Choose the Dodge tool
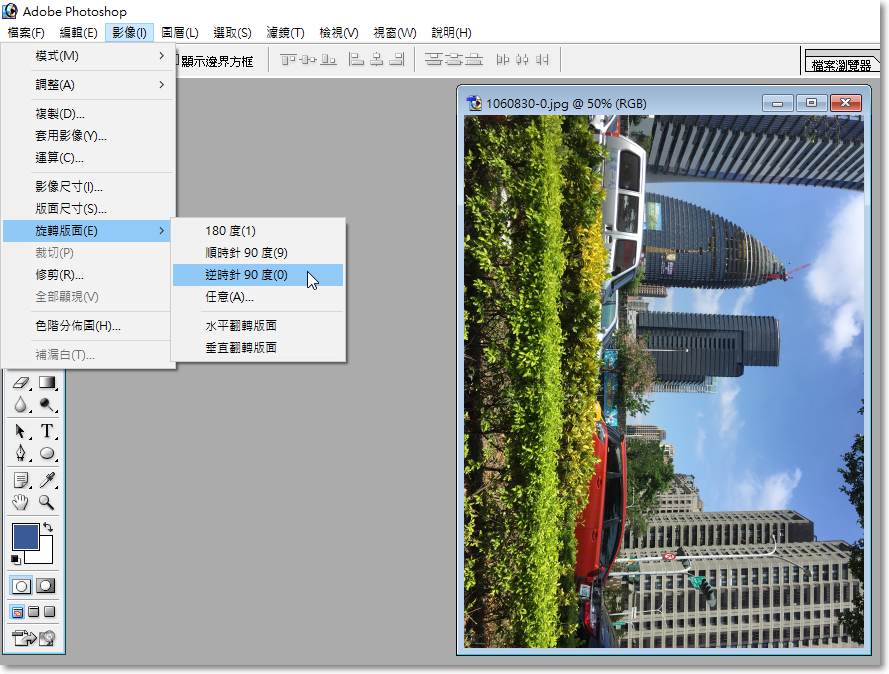 coord(47,406)
